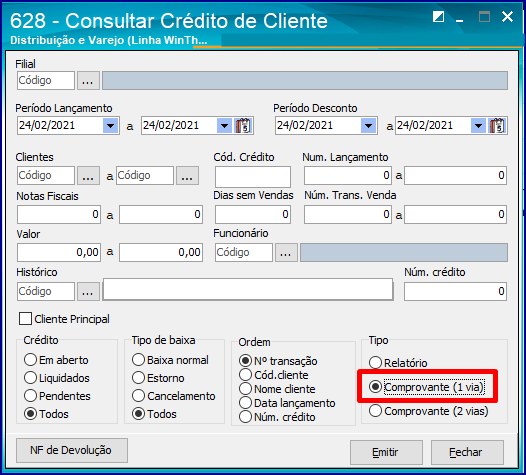Open Funcionário lookup ellipsis button
The height and width of the screenshot is (475, 526).
(x=286, y=253)
